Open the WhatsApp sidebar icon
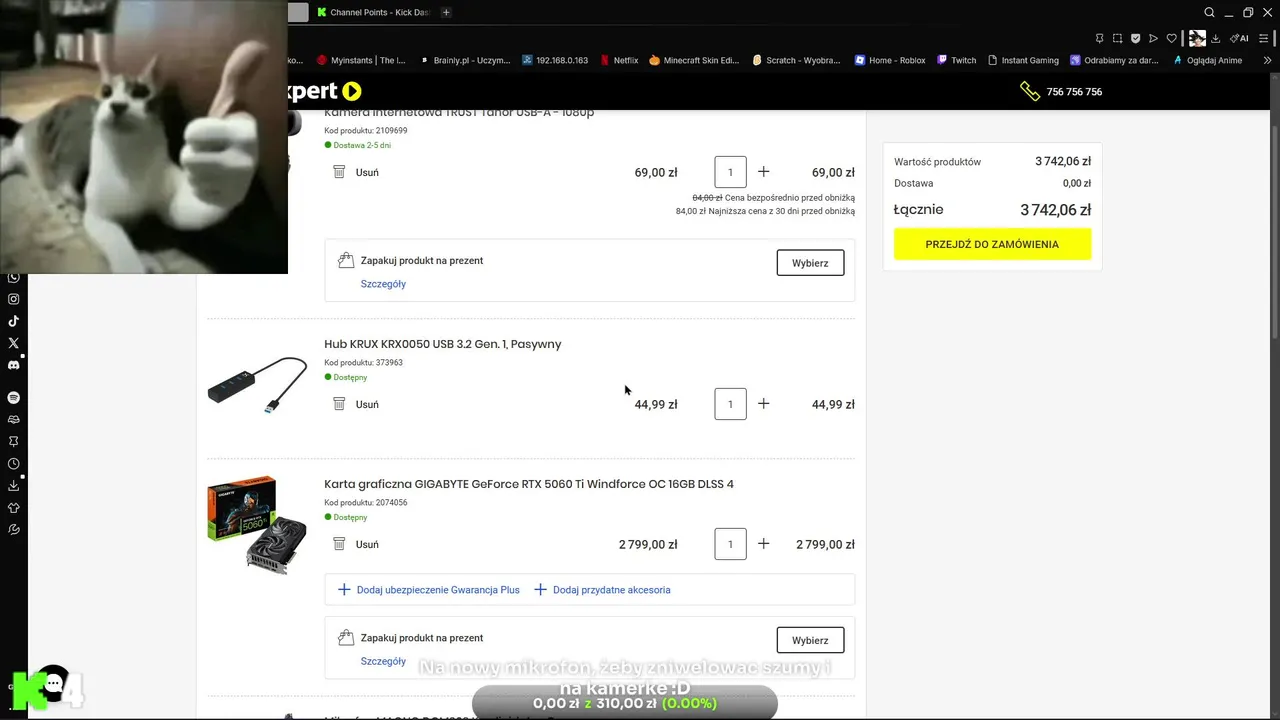 pyautogui.click(x=14, y=277)
